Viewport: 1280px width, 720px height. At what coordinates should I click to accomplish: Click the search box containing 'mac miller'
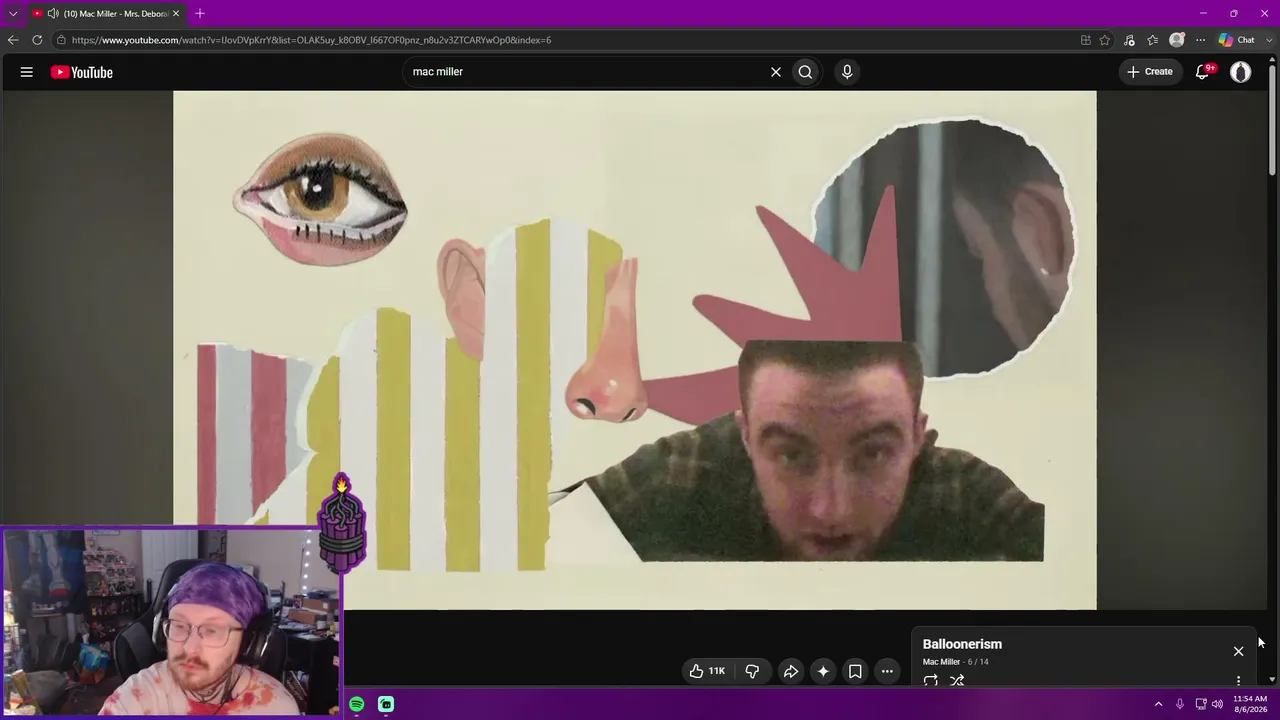pyautogui.click(x=585, y=72)
